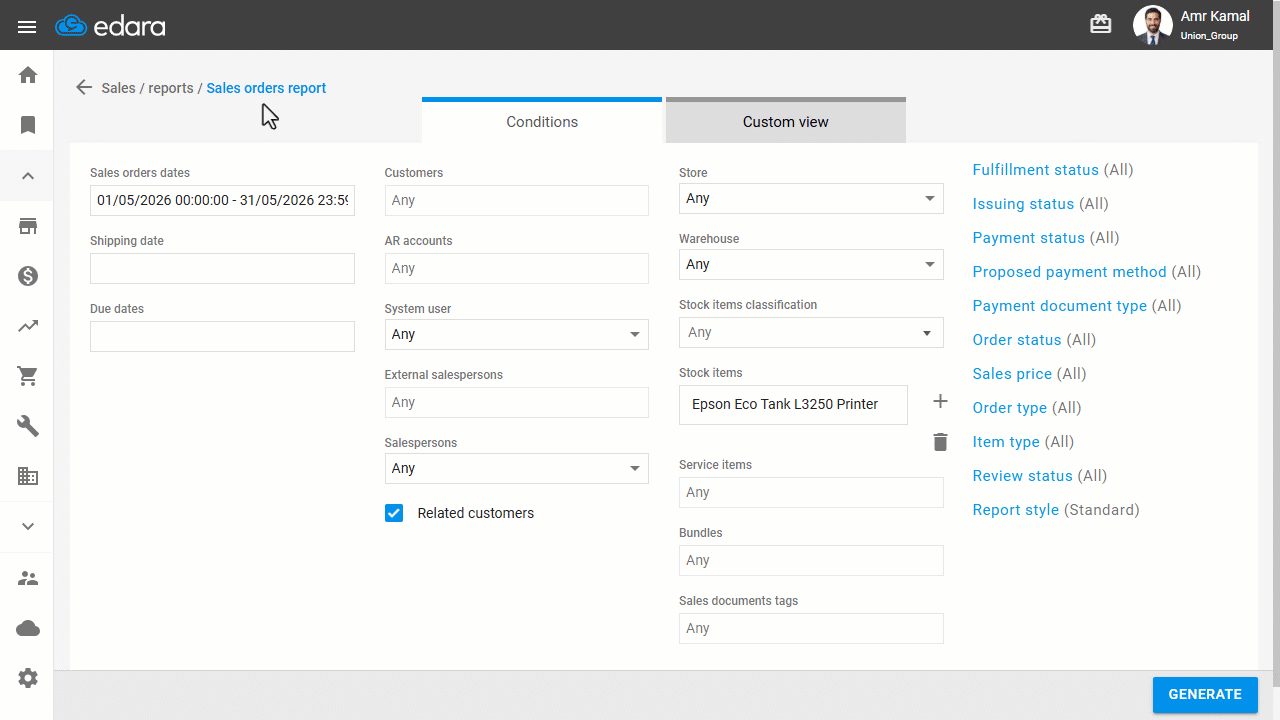The height and width of the screenshot is (720, 1280).
Task: Open the gift box icon in header
Action: coord(1101,24)
